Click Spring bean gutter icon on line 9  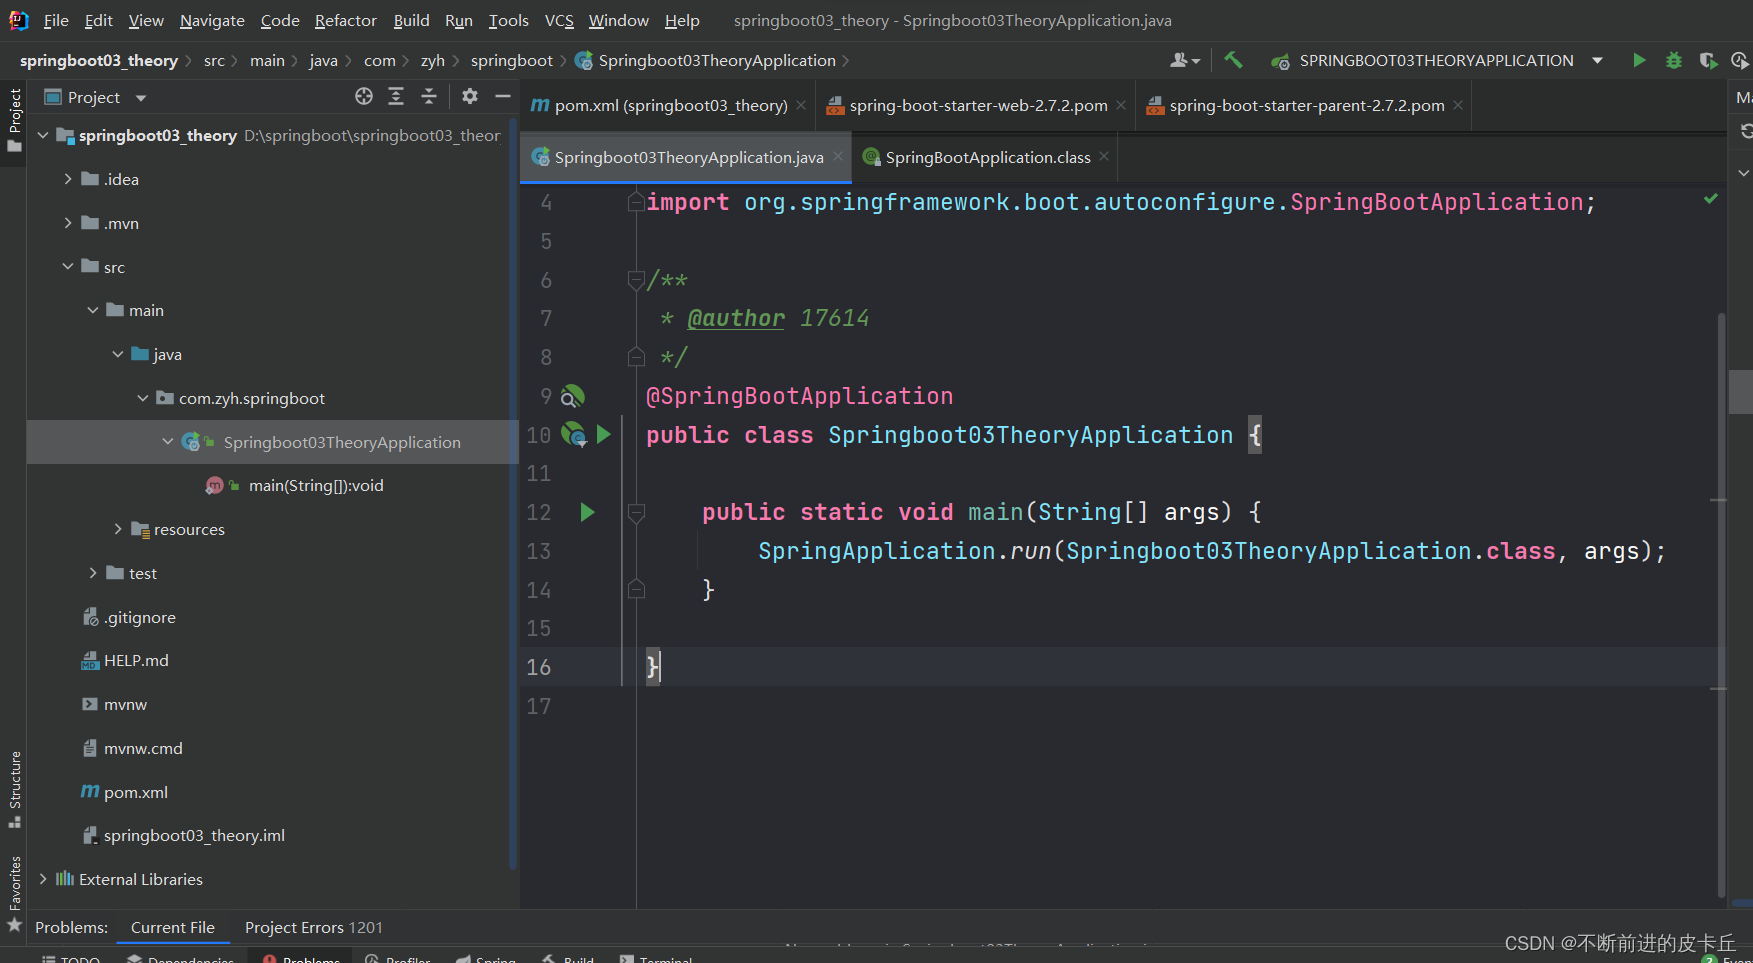(x=572, y=396)
